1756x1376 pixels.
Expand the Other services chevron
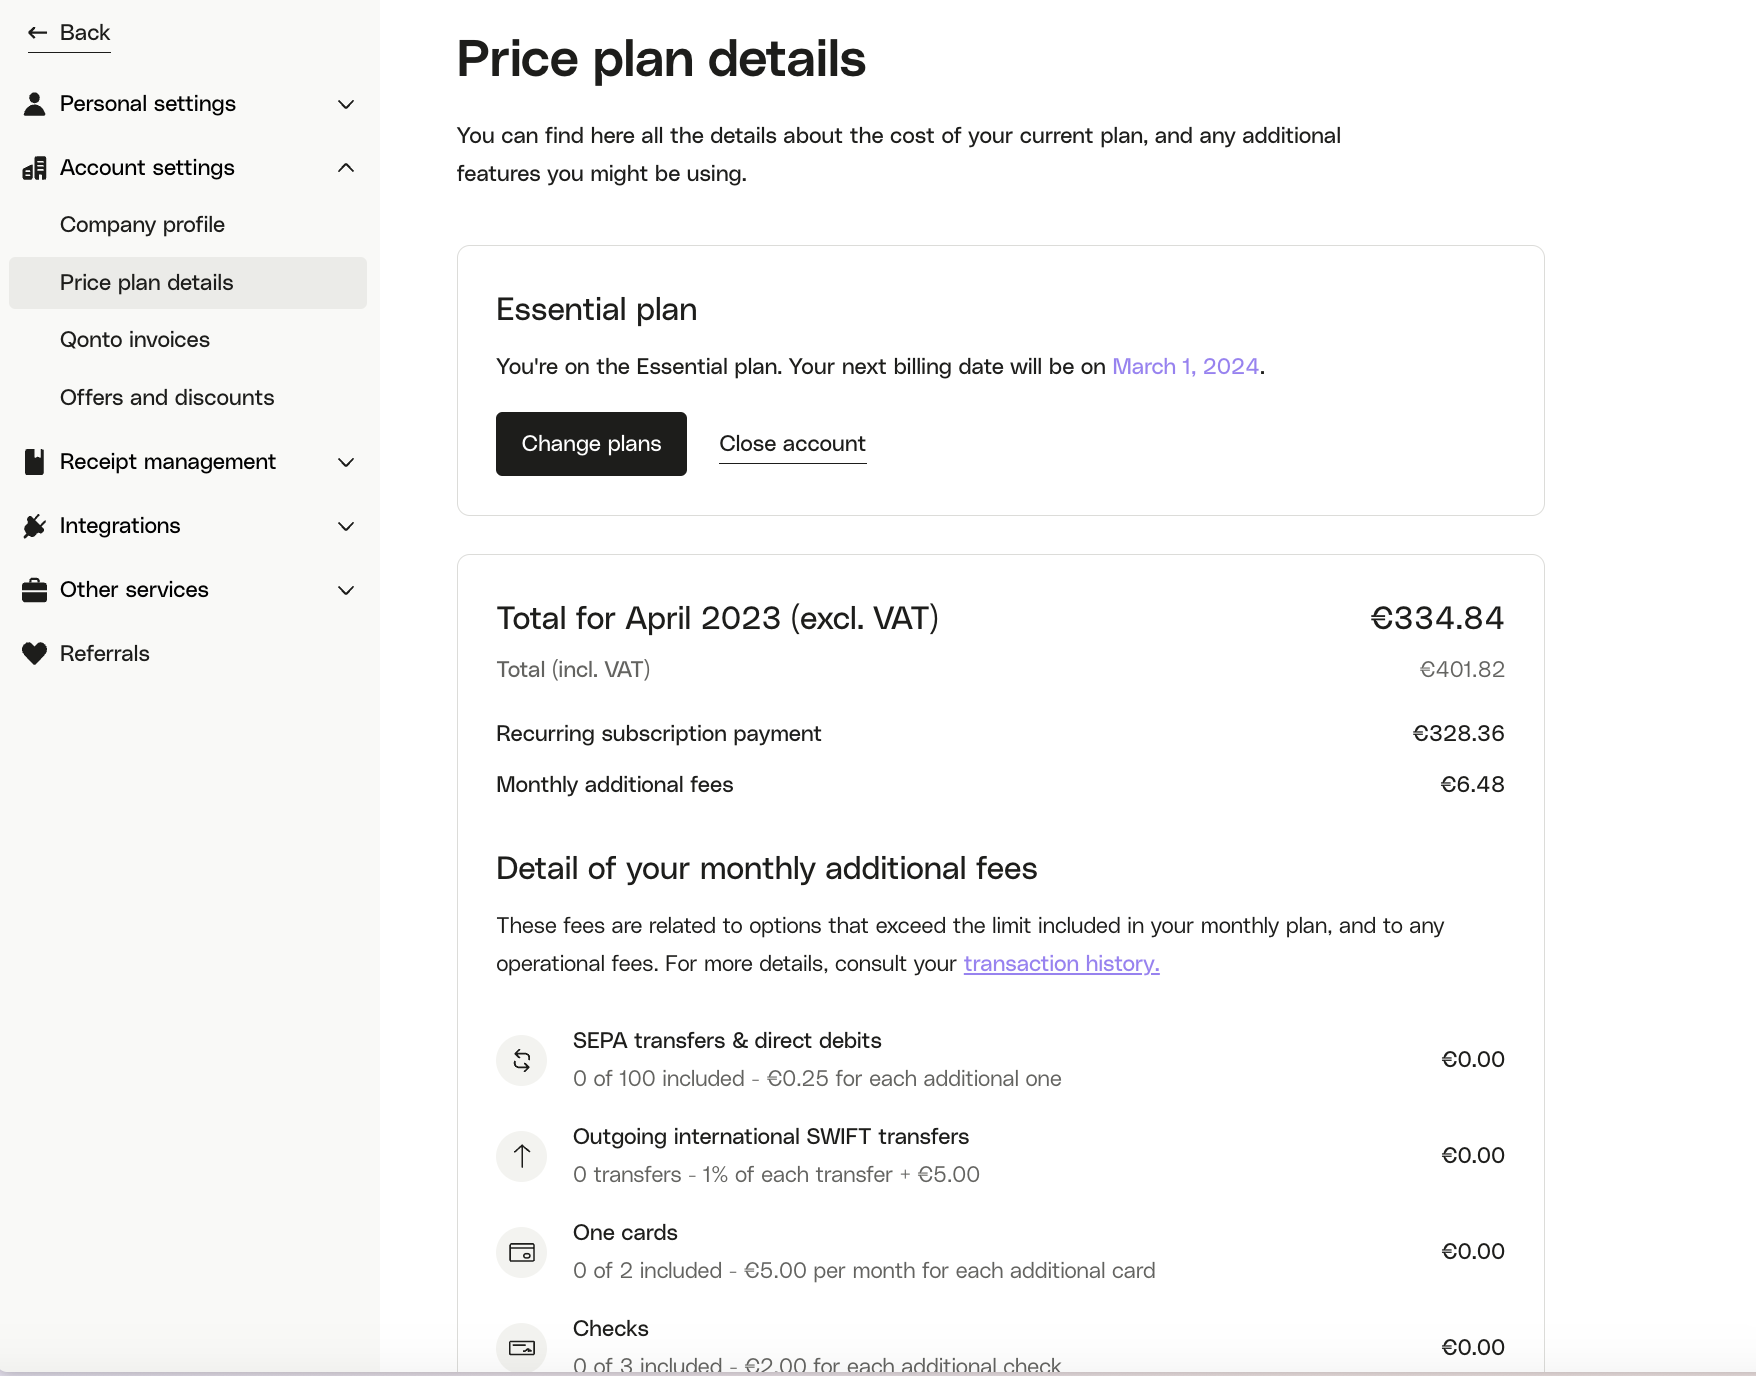click(346, 590)
